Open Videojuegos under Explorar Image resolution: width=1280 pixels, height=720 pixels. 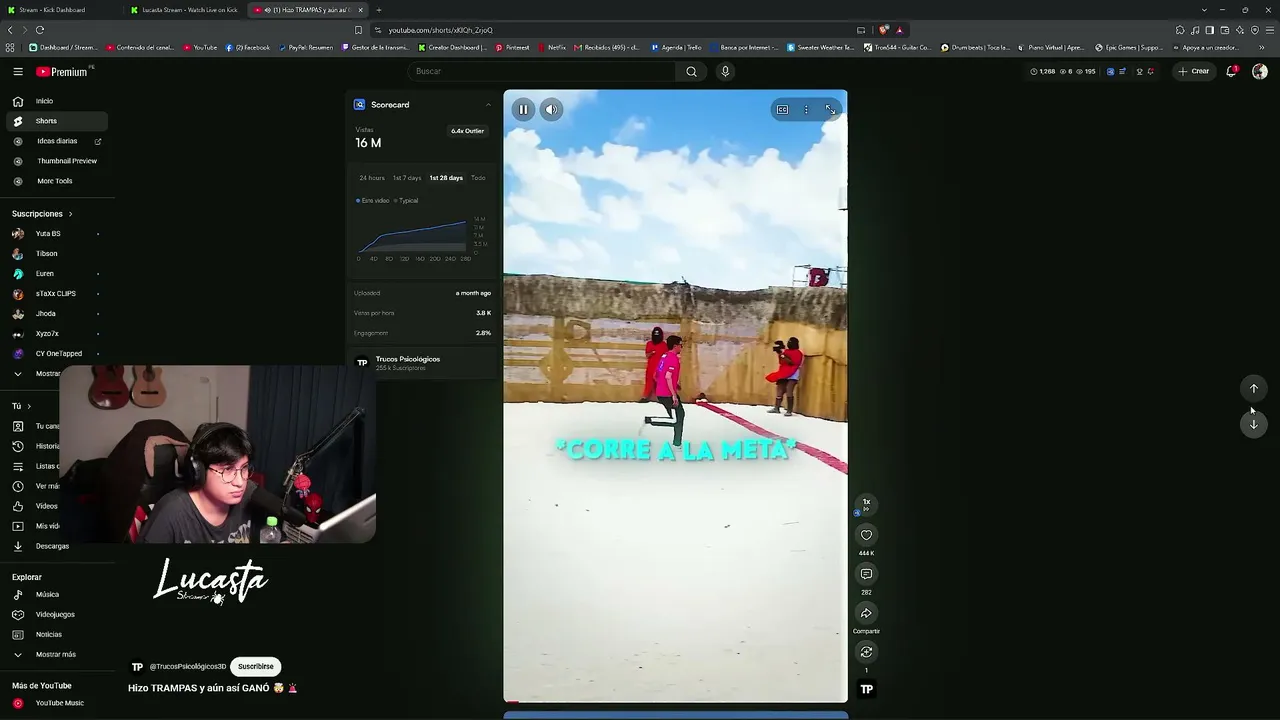tap(56, 615)
